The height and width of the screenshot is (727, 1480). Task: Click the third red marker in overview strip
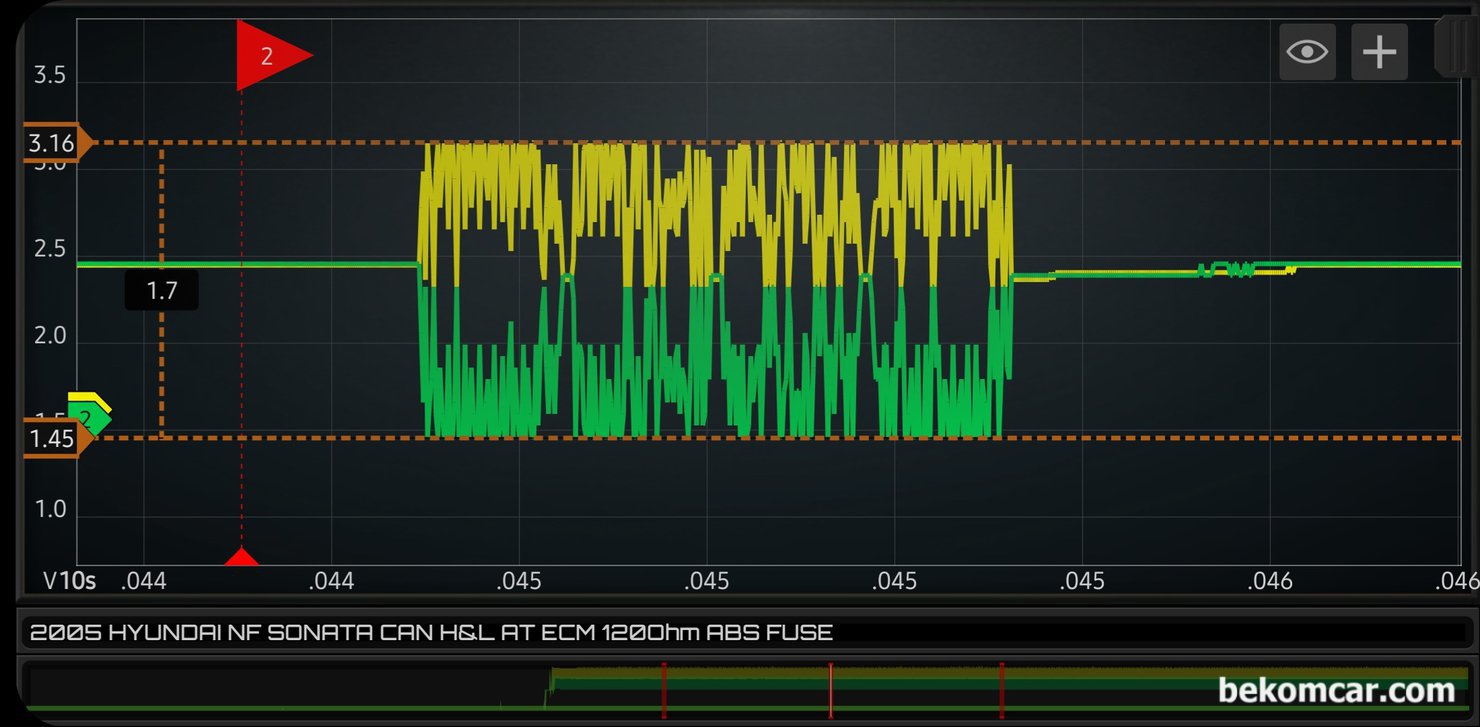pyautogui.click(x=1001, y=690)
